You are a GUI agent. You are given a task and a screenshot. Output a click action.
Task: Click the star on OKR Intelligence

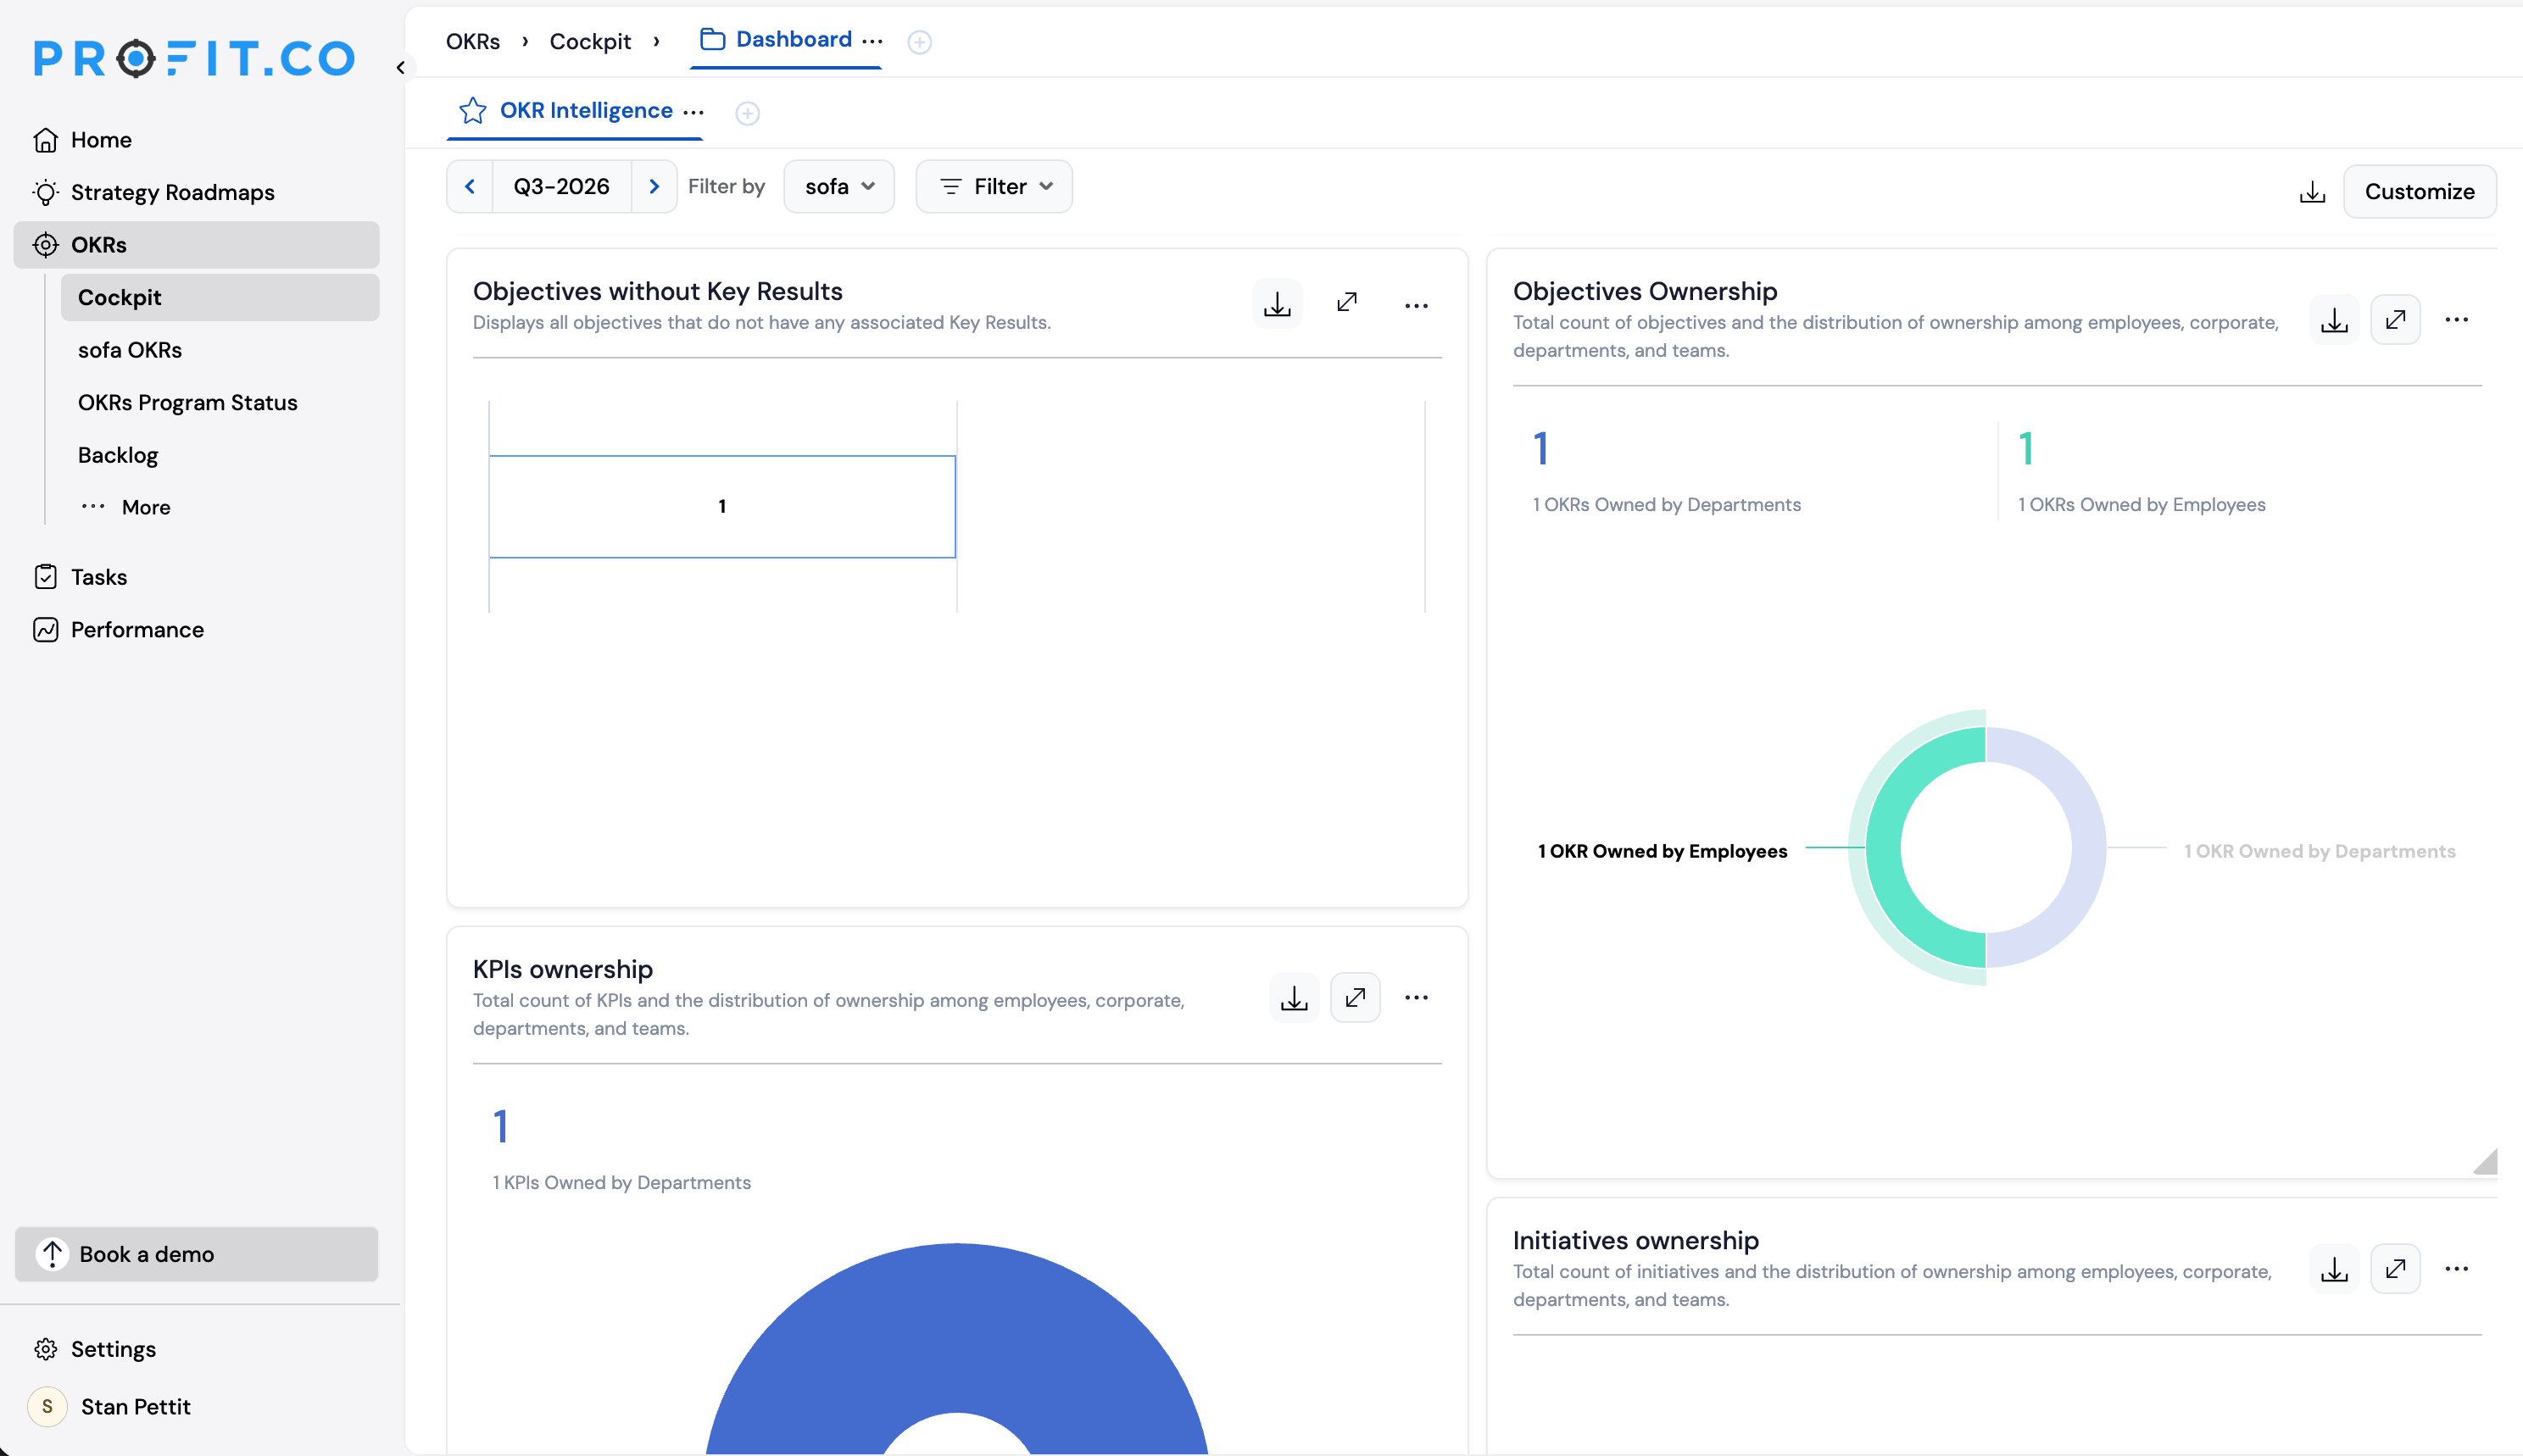[x=473, y=110]
